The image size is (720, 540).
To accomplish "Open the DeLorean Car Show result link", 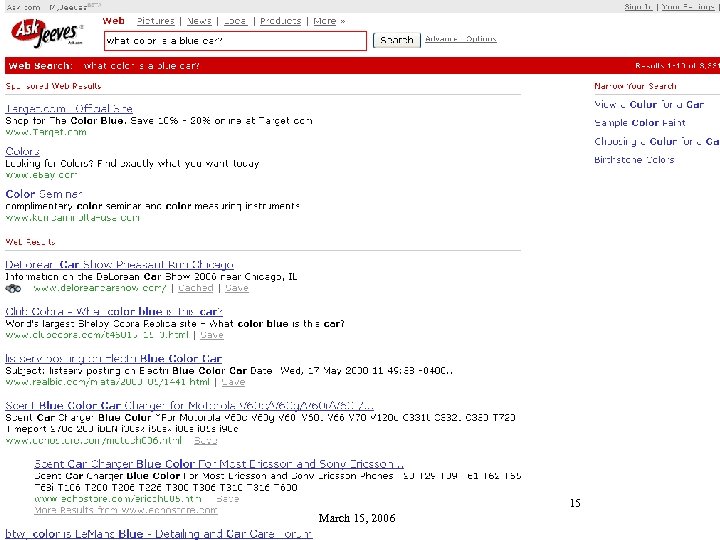I will 119,265.
